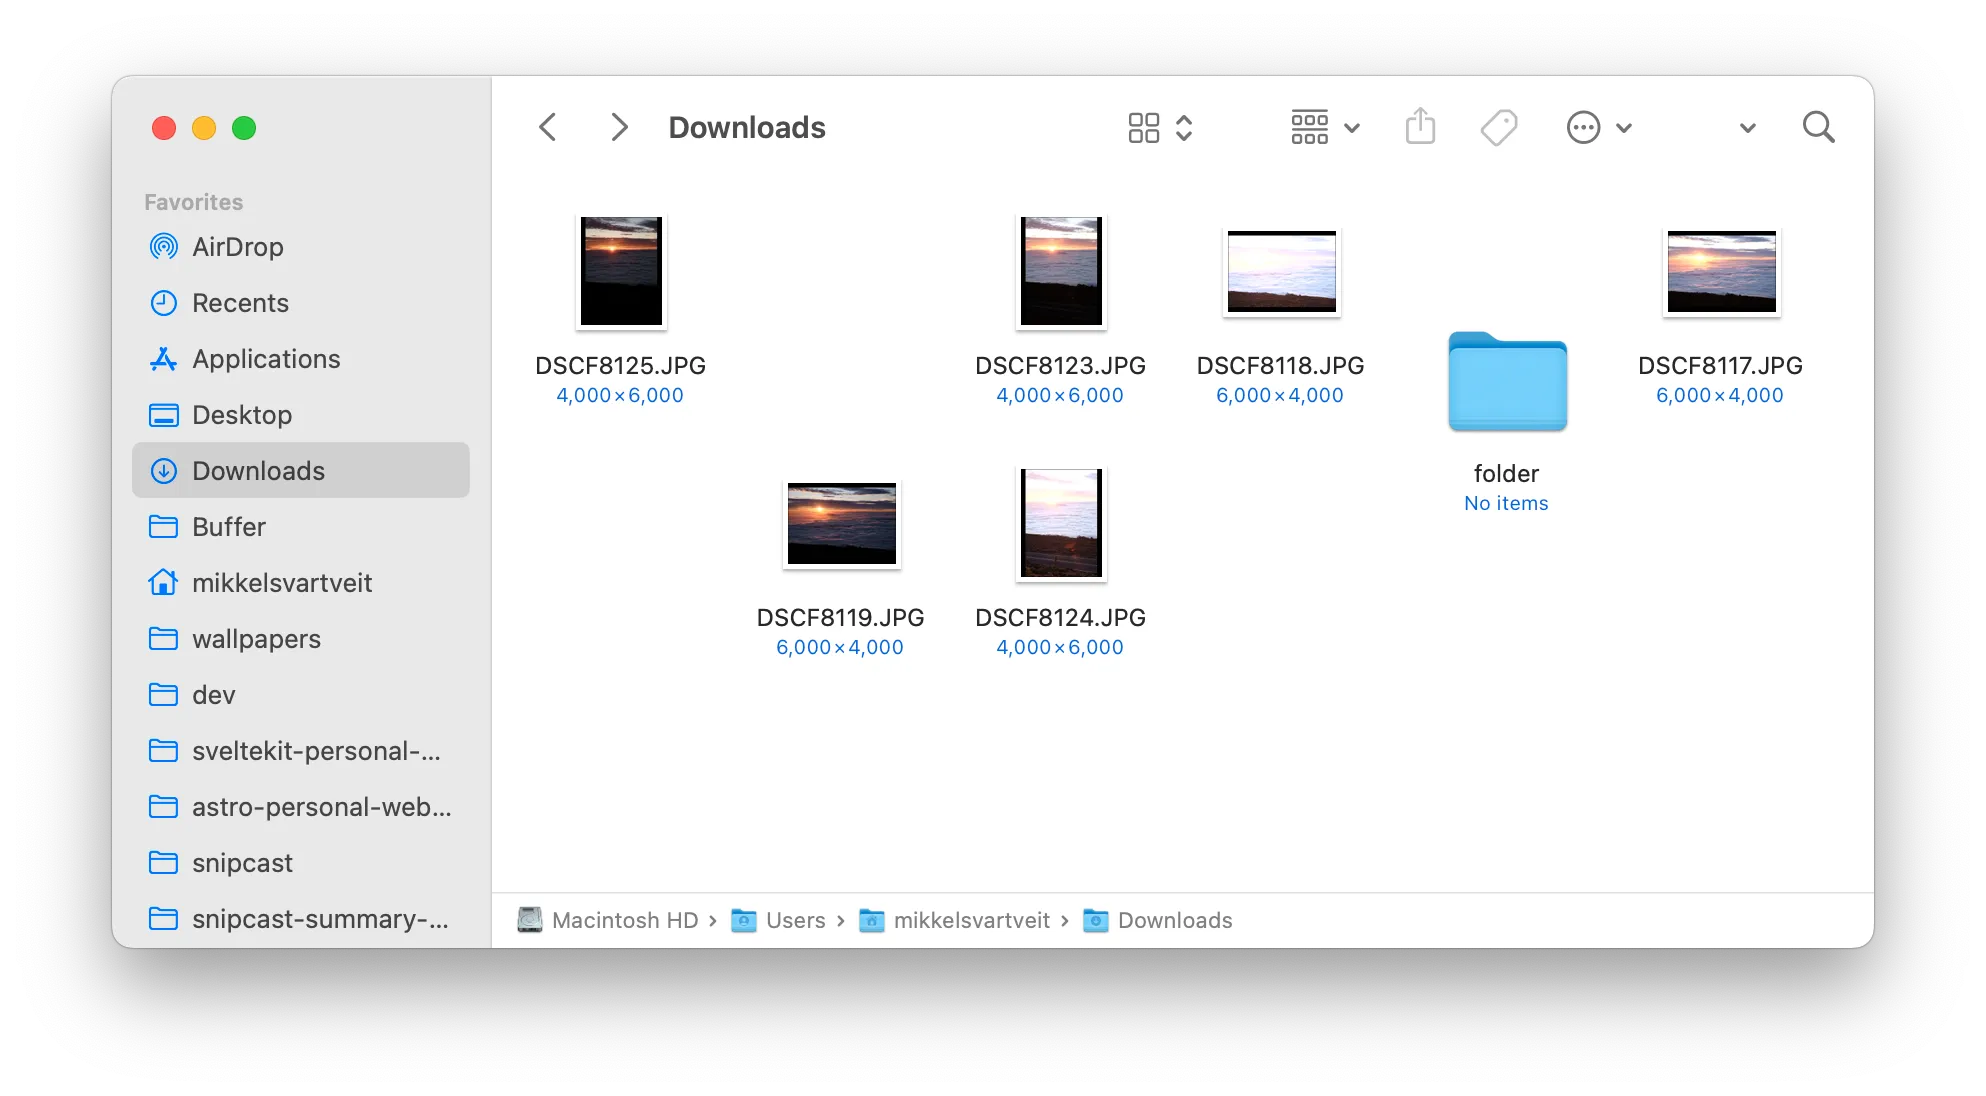Open Recents from the sidebar

pyautogui.click(x=240, y=303)
